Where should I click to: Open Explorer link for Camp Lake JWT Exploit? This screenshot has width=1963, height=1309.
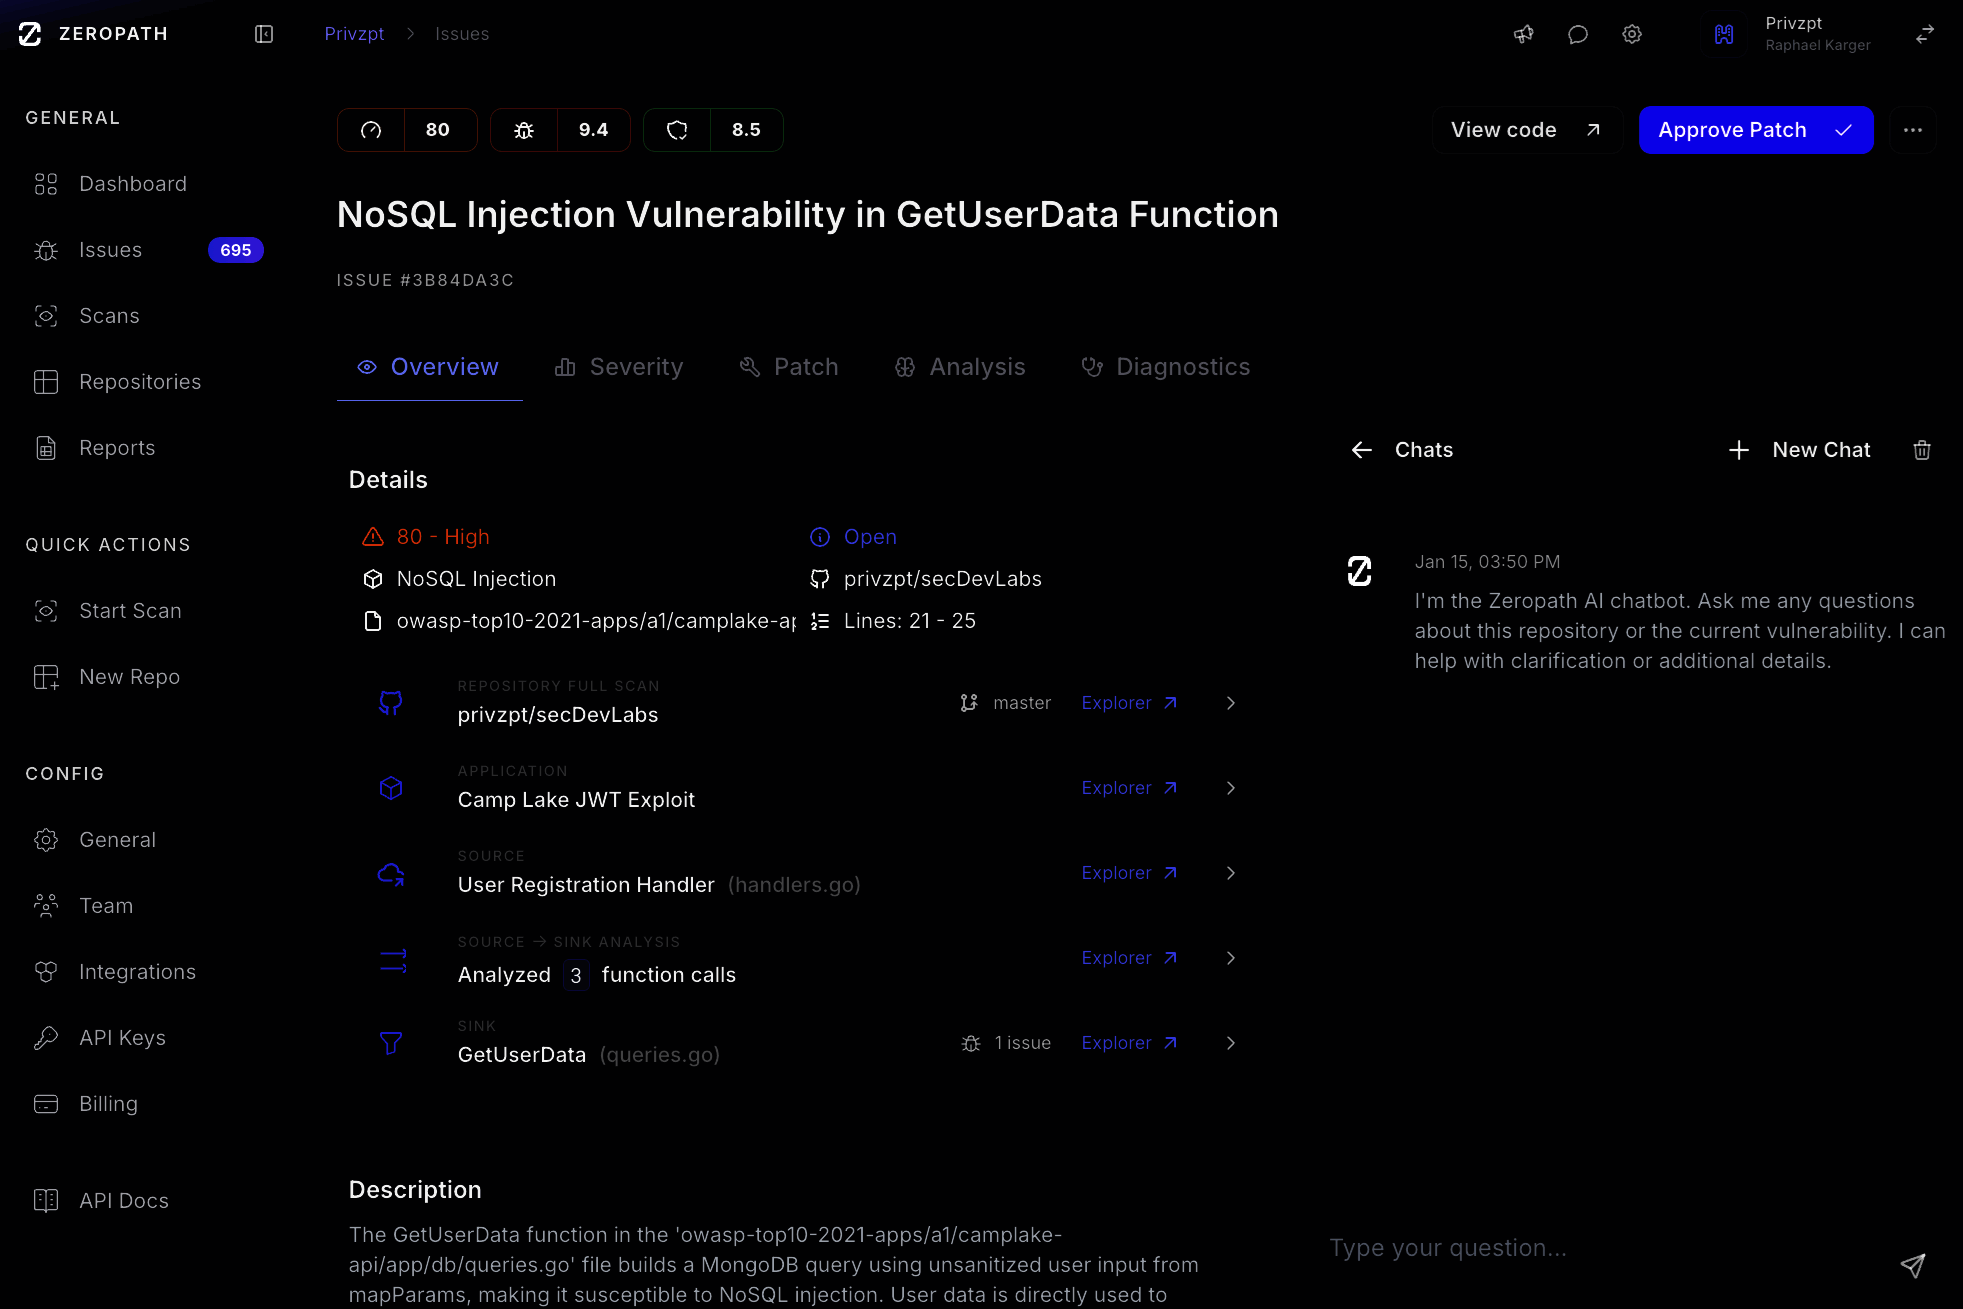(x=1129, y=788)
